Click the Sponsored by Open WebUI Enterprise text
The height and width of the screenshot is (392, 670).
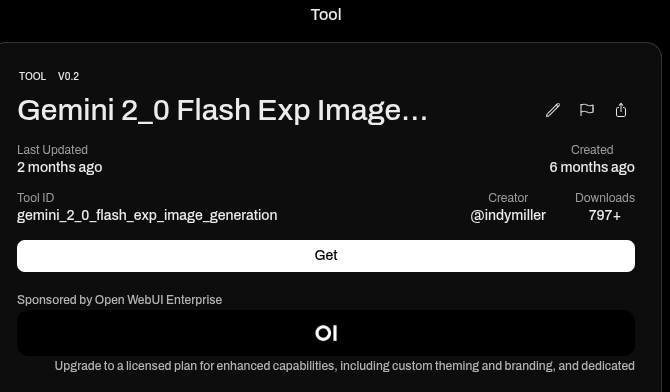click(119, 300)
